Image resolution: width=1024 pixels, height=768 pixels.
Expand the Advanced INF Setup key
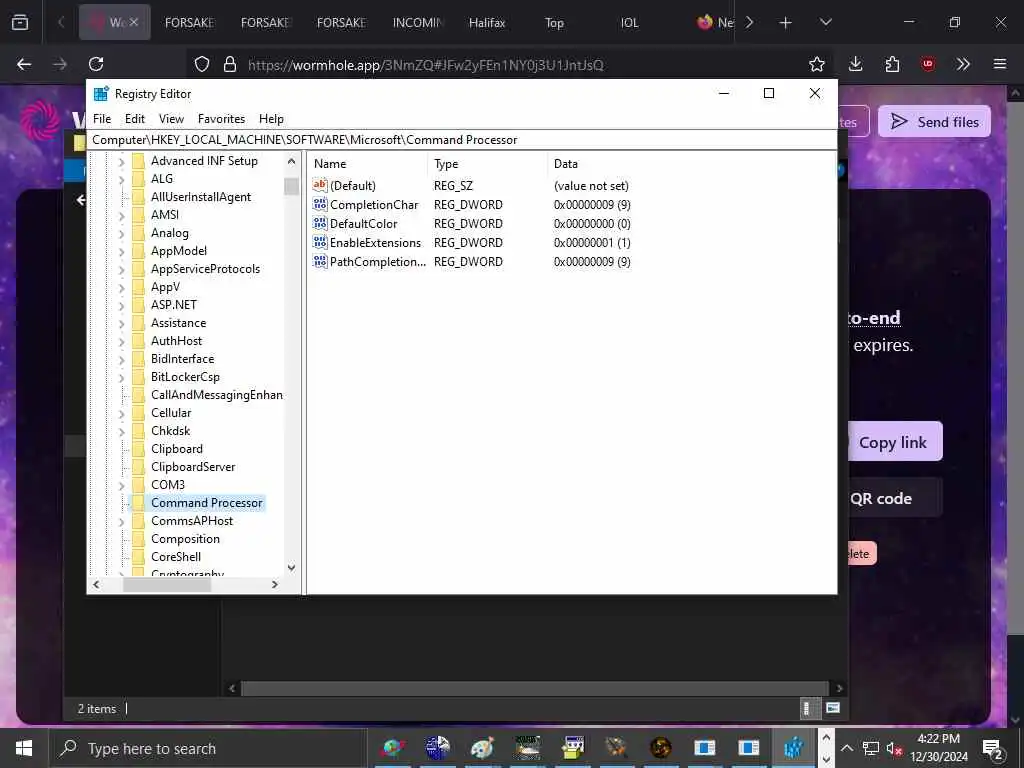click(121, 161)
